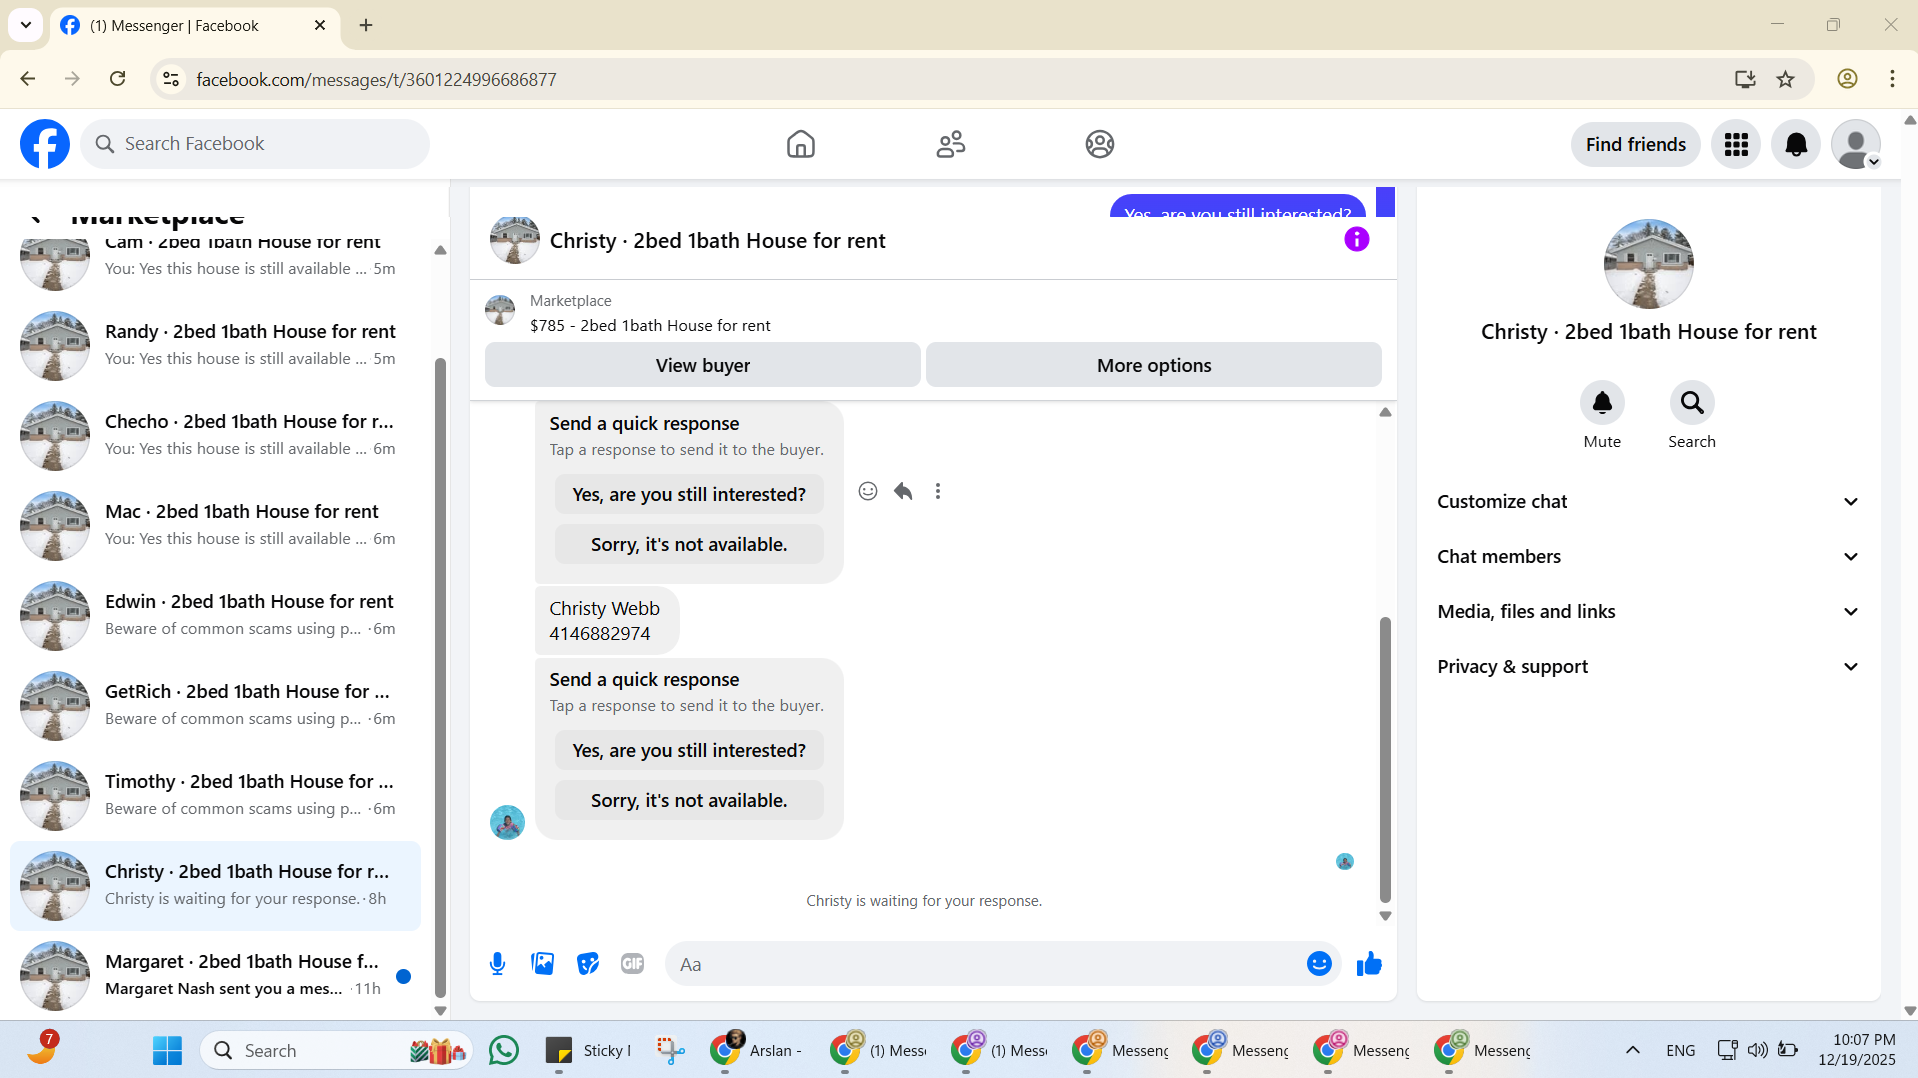Reply to the quick response message

tap(903, 491)
